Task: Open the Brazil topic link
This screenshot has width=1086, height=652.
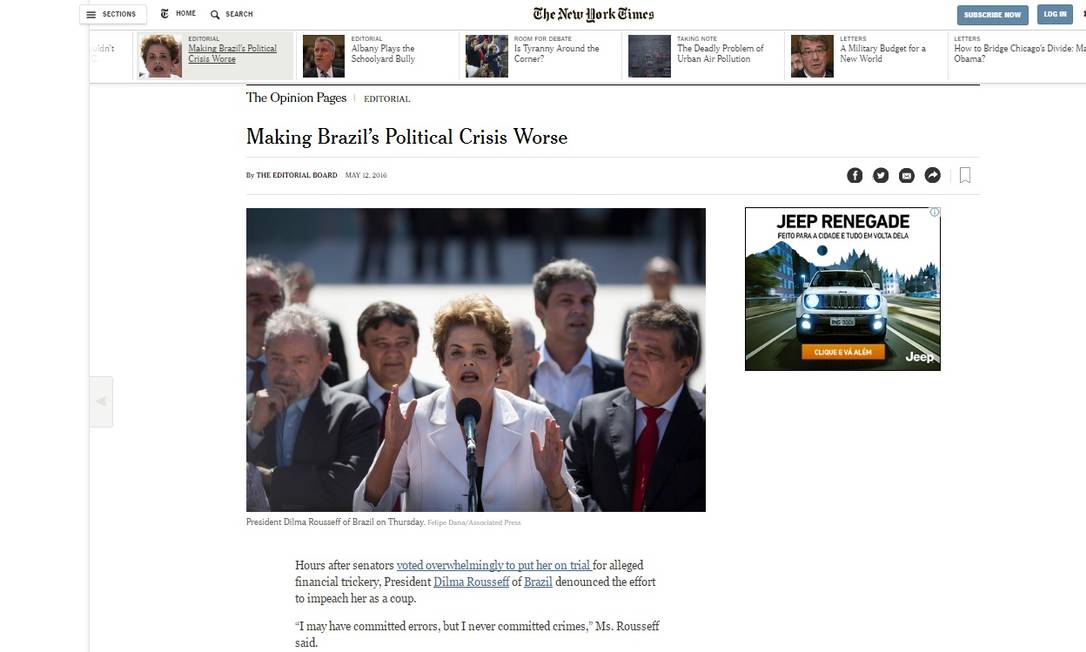Action: tap(538, 582)
